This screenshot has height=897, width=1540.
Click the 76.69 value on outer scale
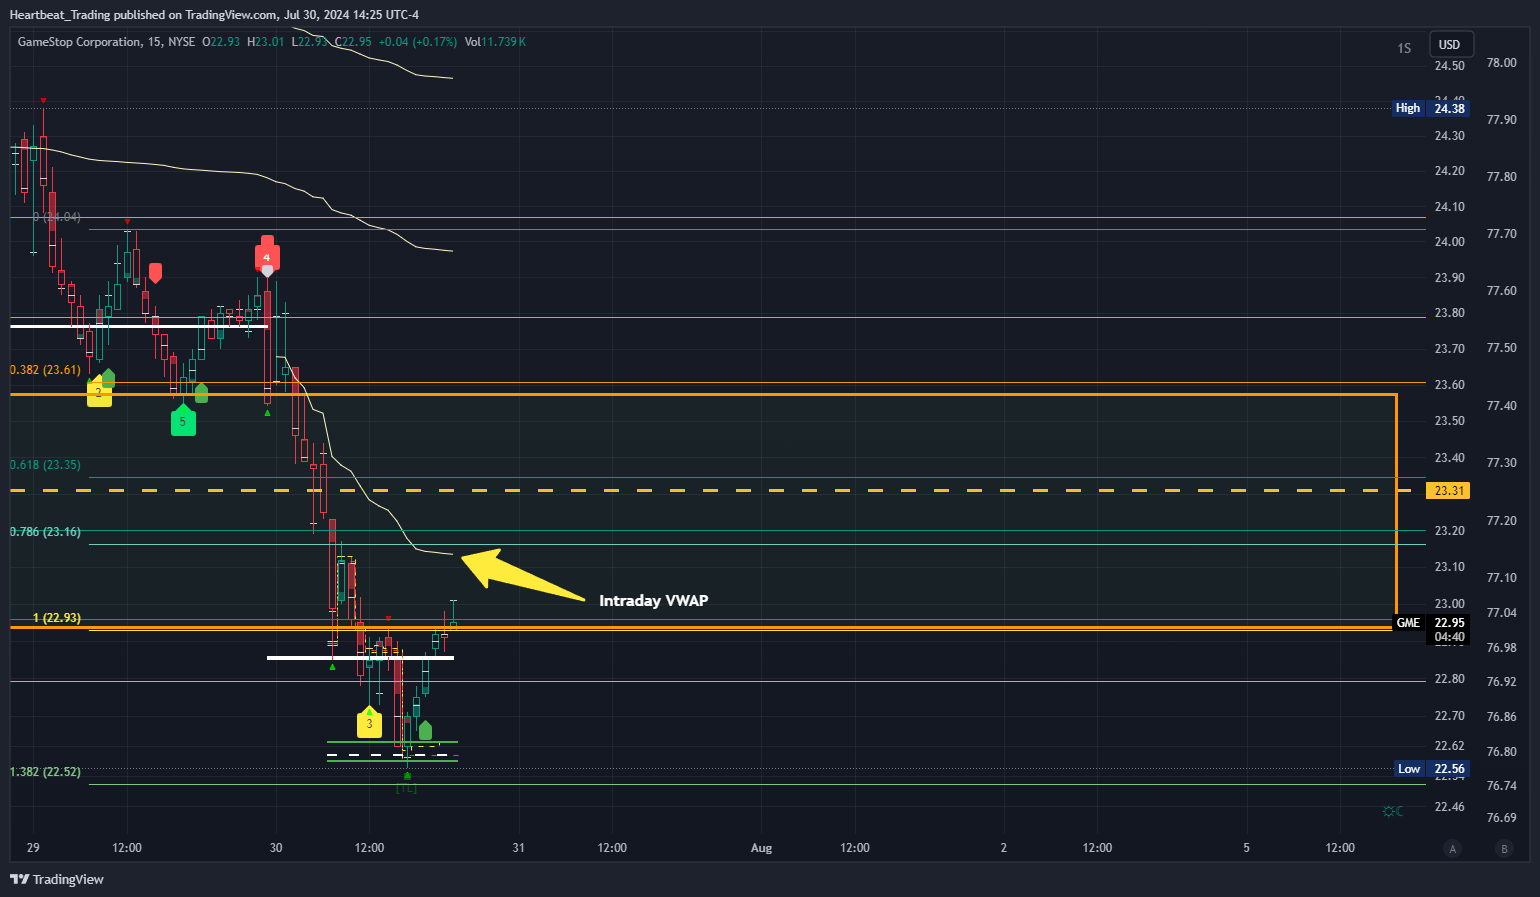pos(1502,818)
